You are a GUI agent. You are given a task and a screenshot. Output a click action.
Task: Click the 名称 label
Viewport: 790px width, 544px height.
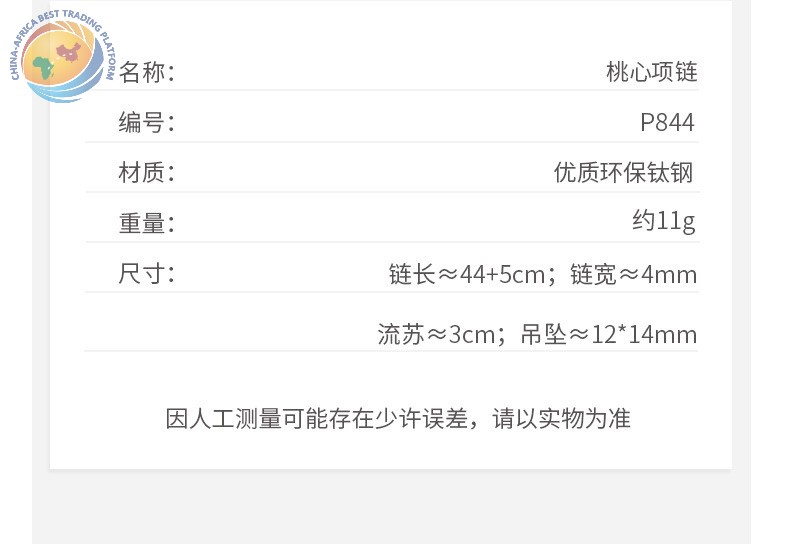click(146, 72)
